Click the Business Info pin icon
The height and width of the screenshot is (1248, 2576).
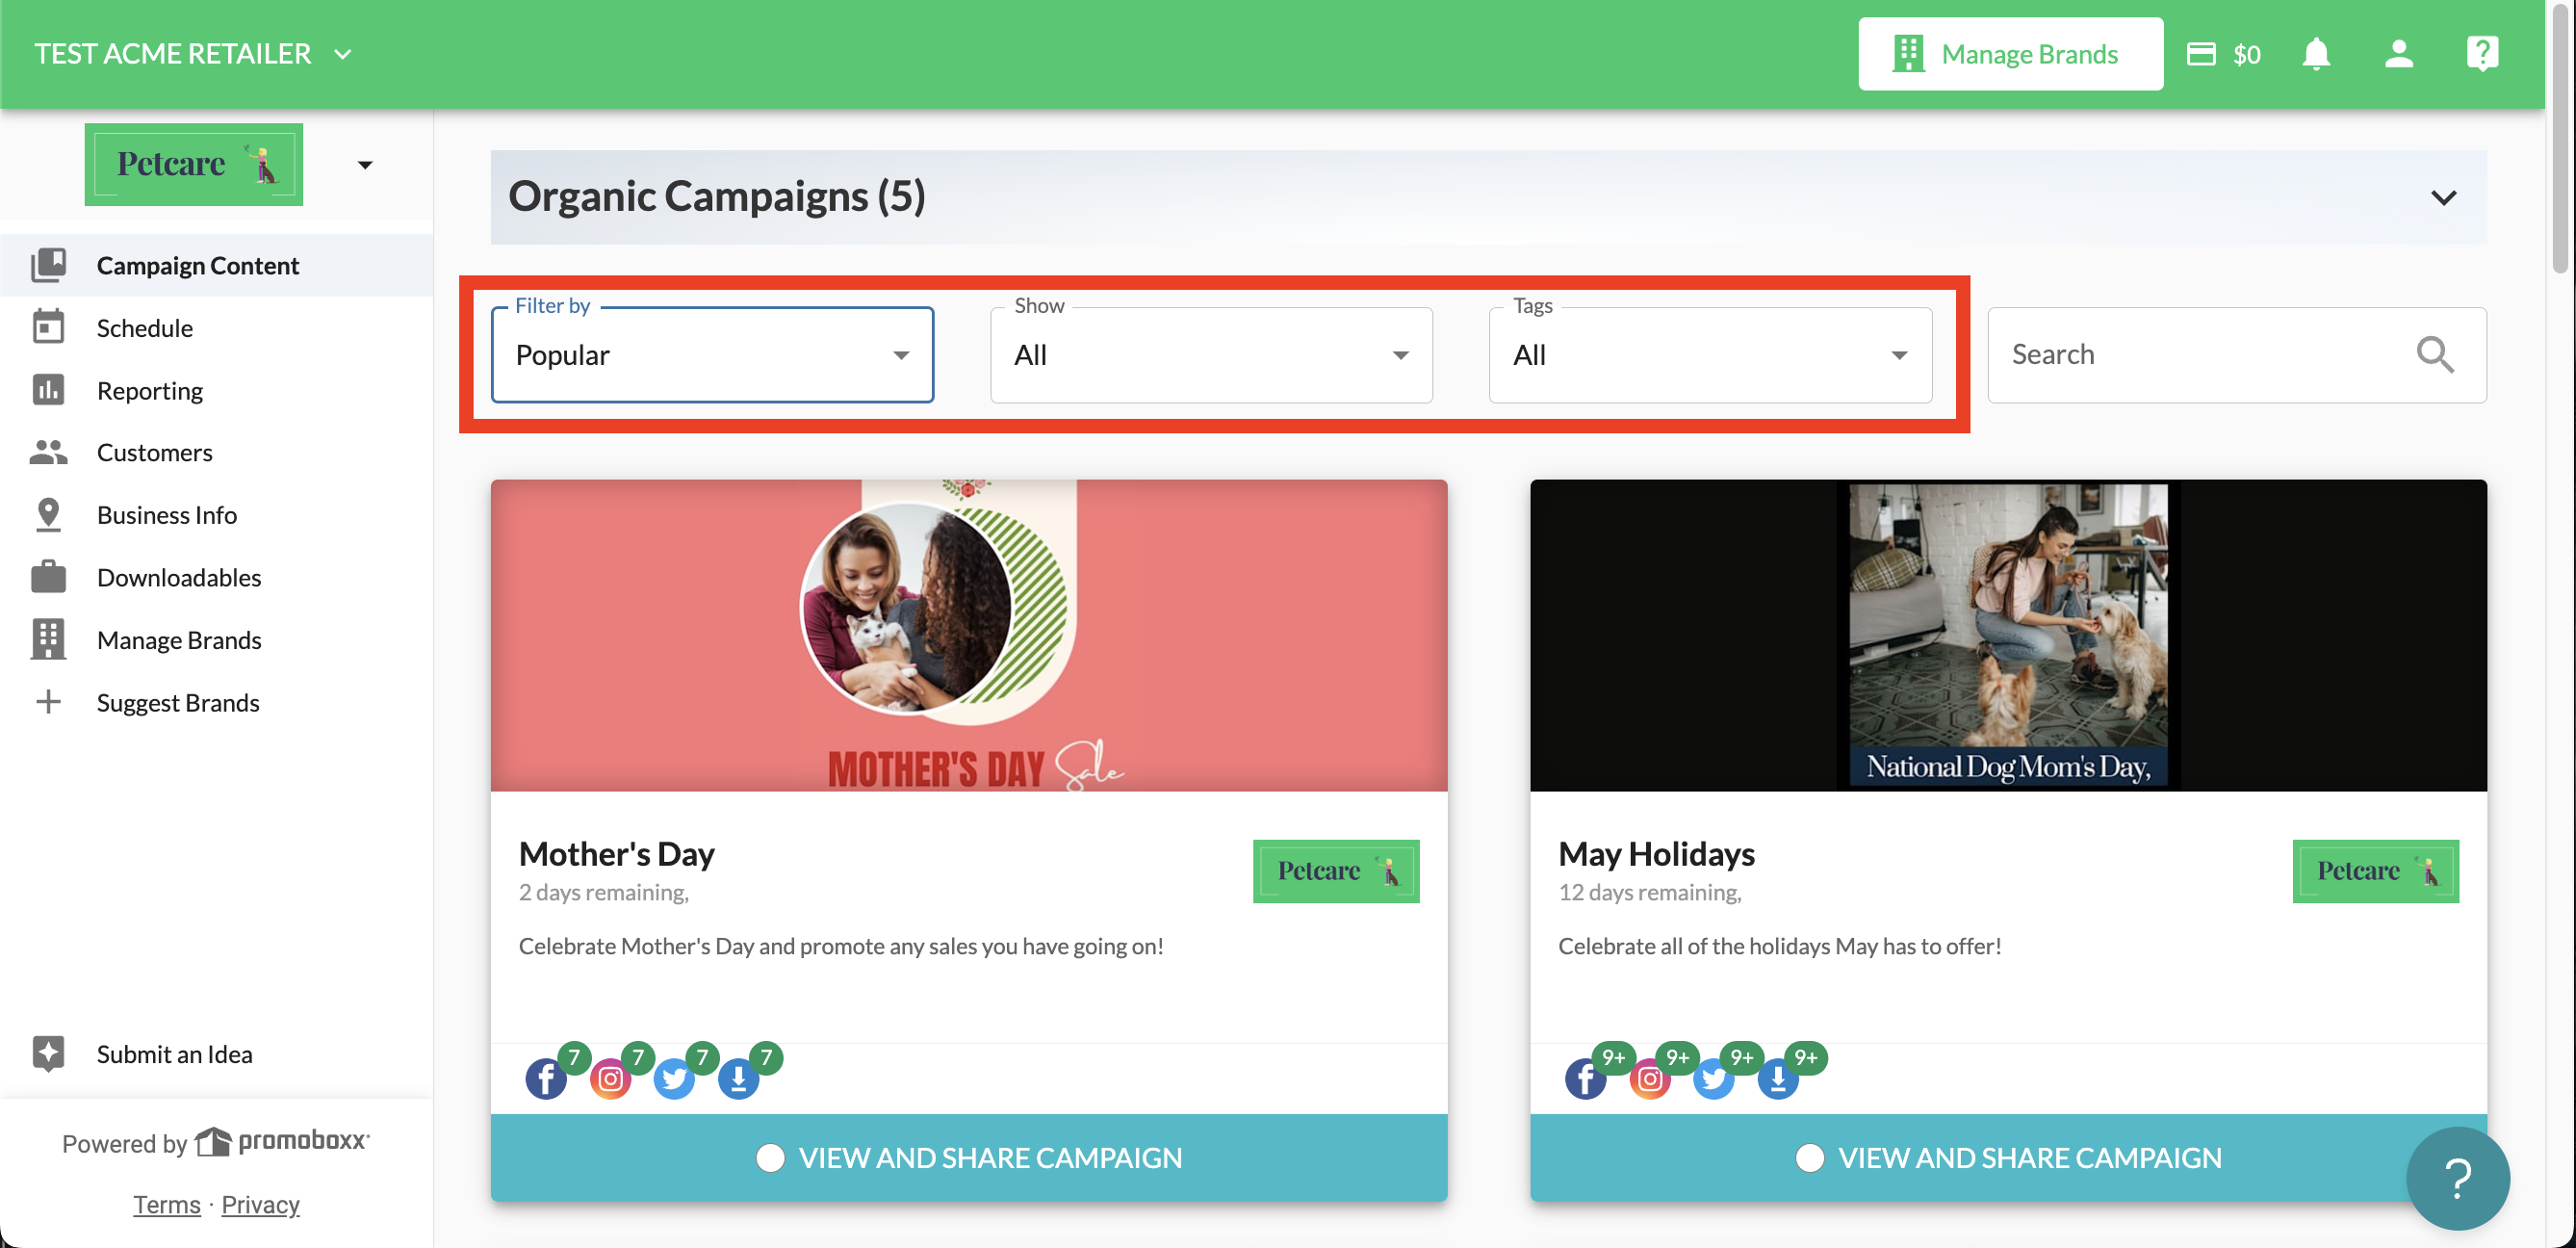[x=48, y=515]
